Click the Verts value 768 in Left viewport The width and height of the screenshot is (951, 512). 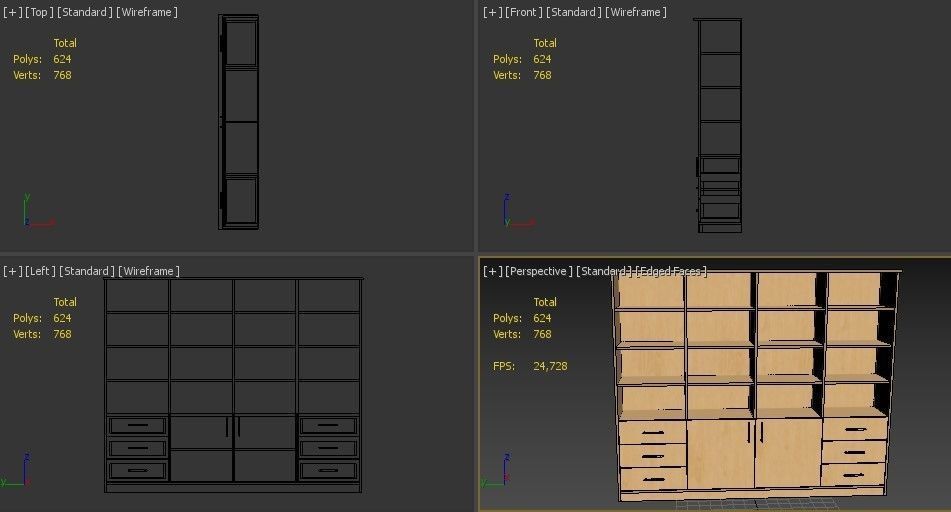click(x=62, y=334)
